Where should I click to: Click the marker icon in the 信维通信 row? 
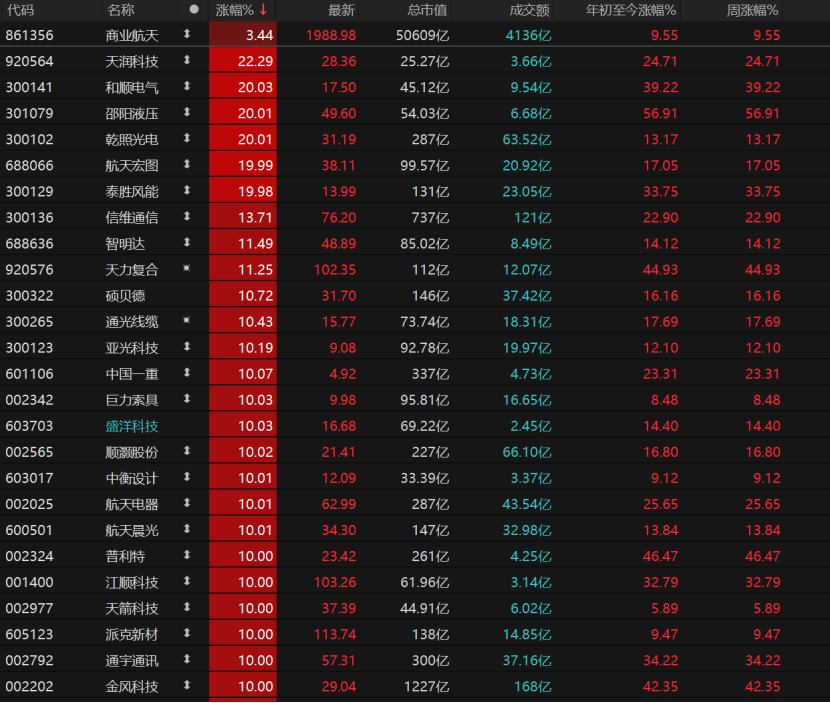point(187,217)
